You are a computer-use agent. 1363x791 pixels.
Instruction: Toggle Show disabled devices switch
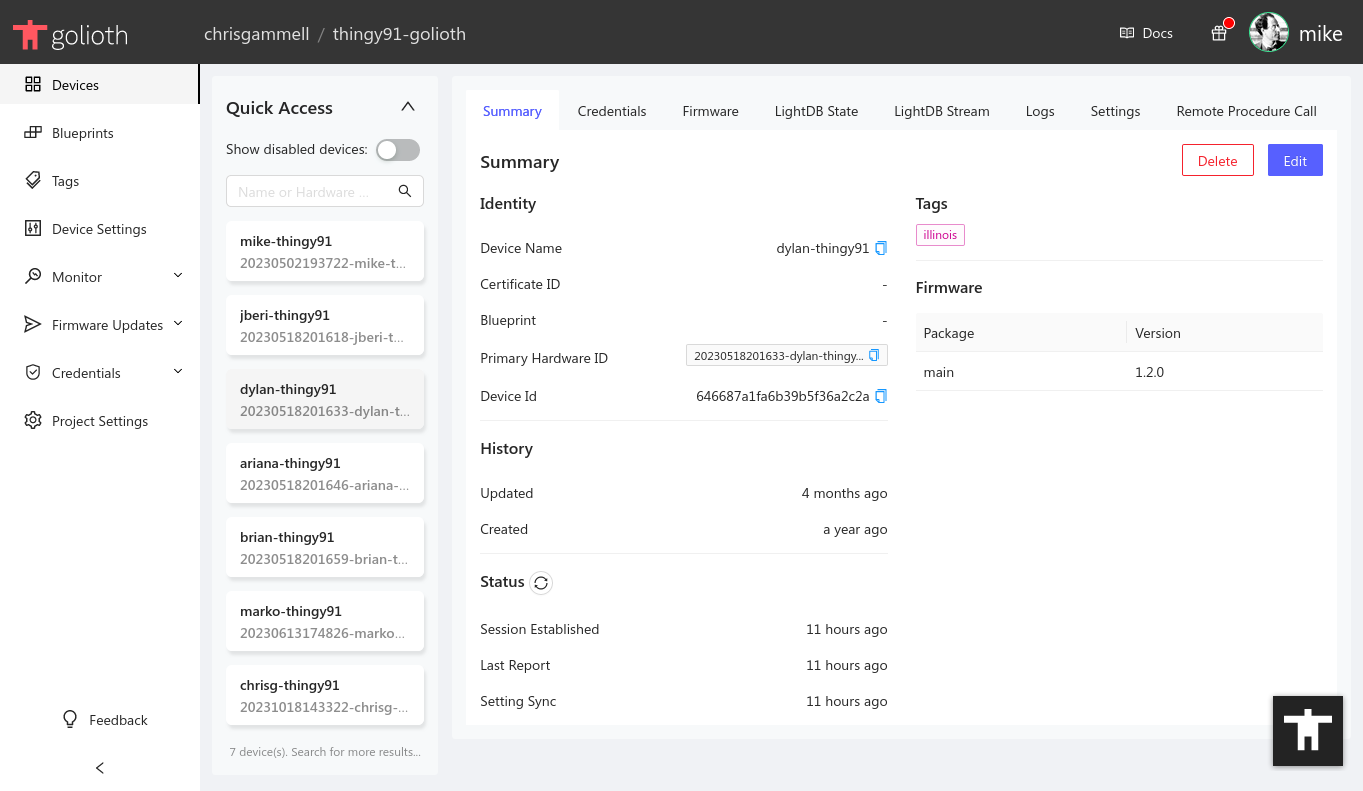click(x=397, y=150)
